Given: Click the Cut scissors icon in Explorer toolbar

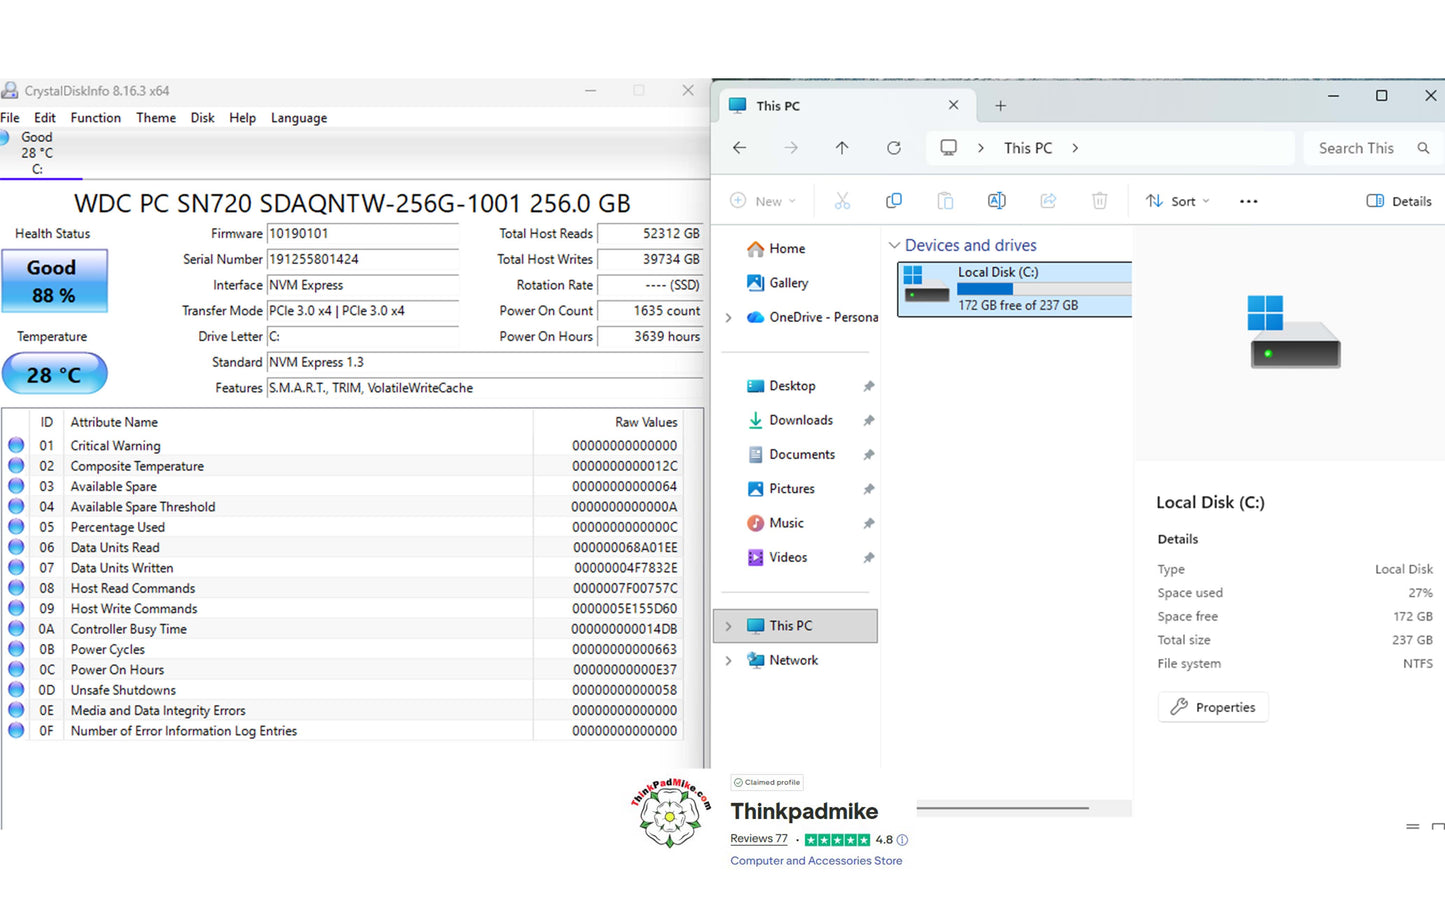Looking at the screenshot, I should [842, 201].
